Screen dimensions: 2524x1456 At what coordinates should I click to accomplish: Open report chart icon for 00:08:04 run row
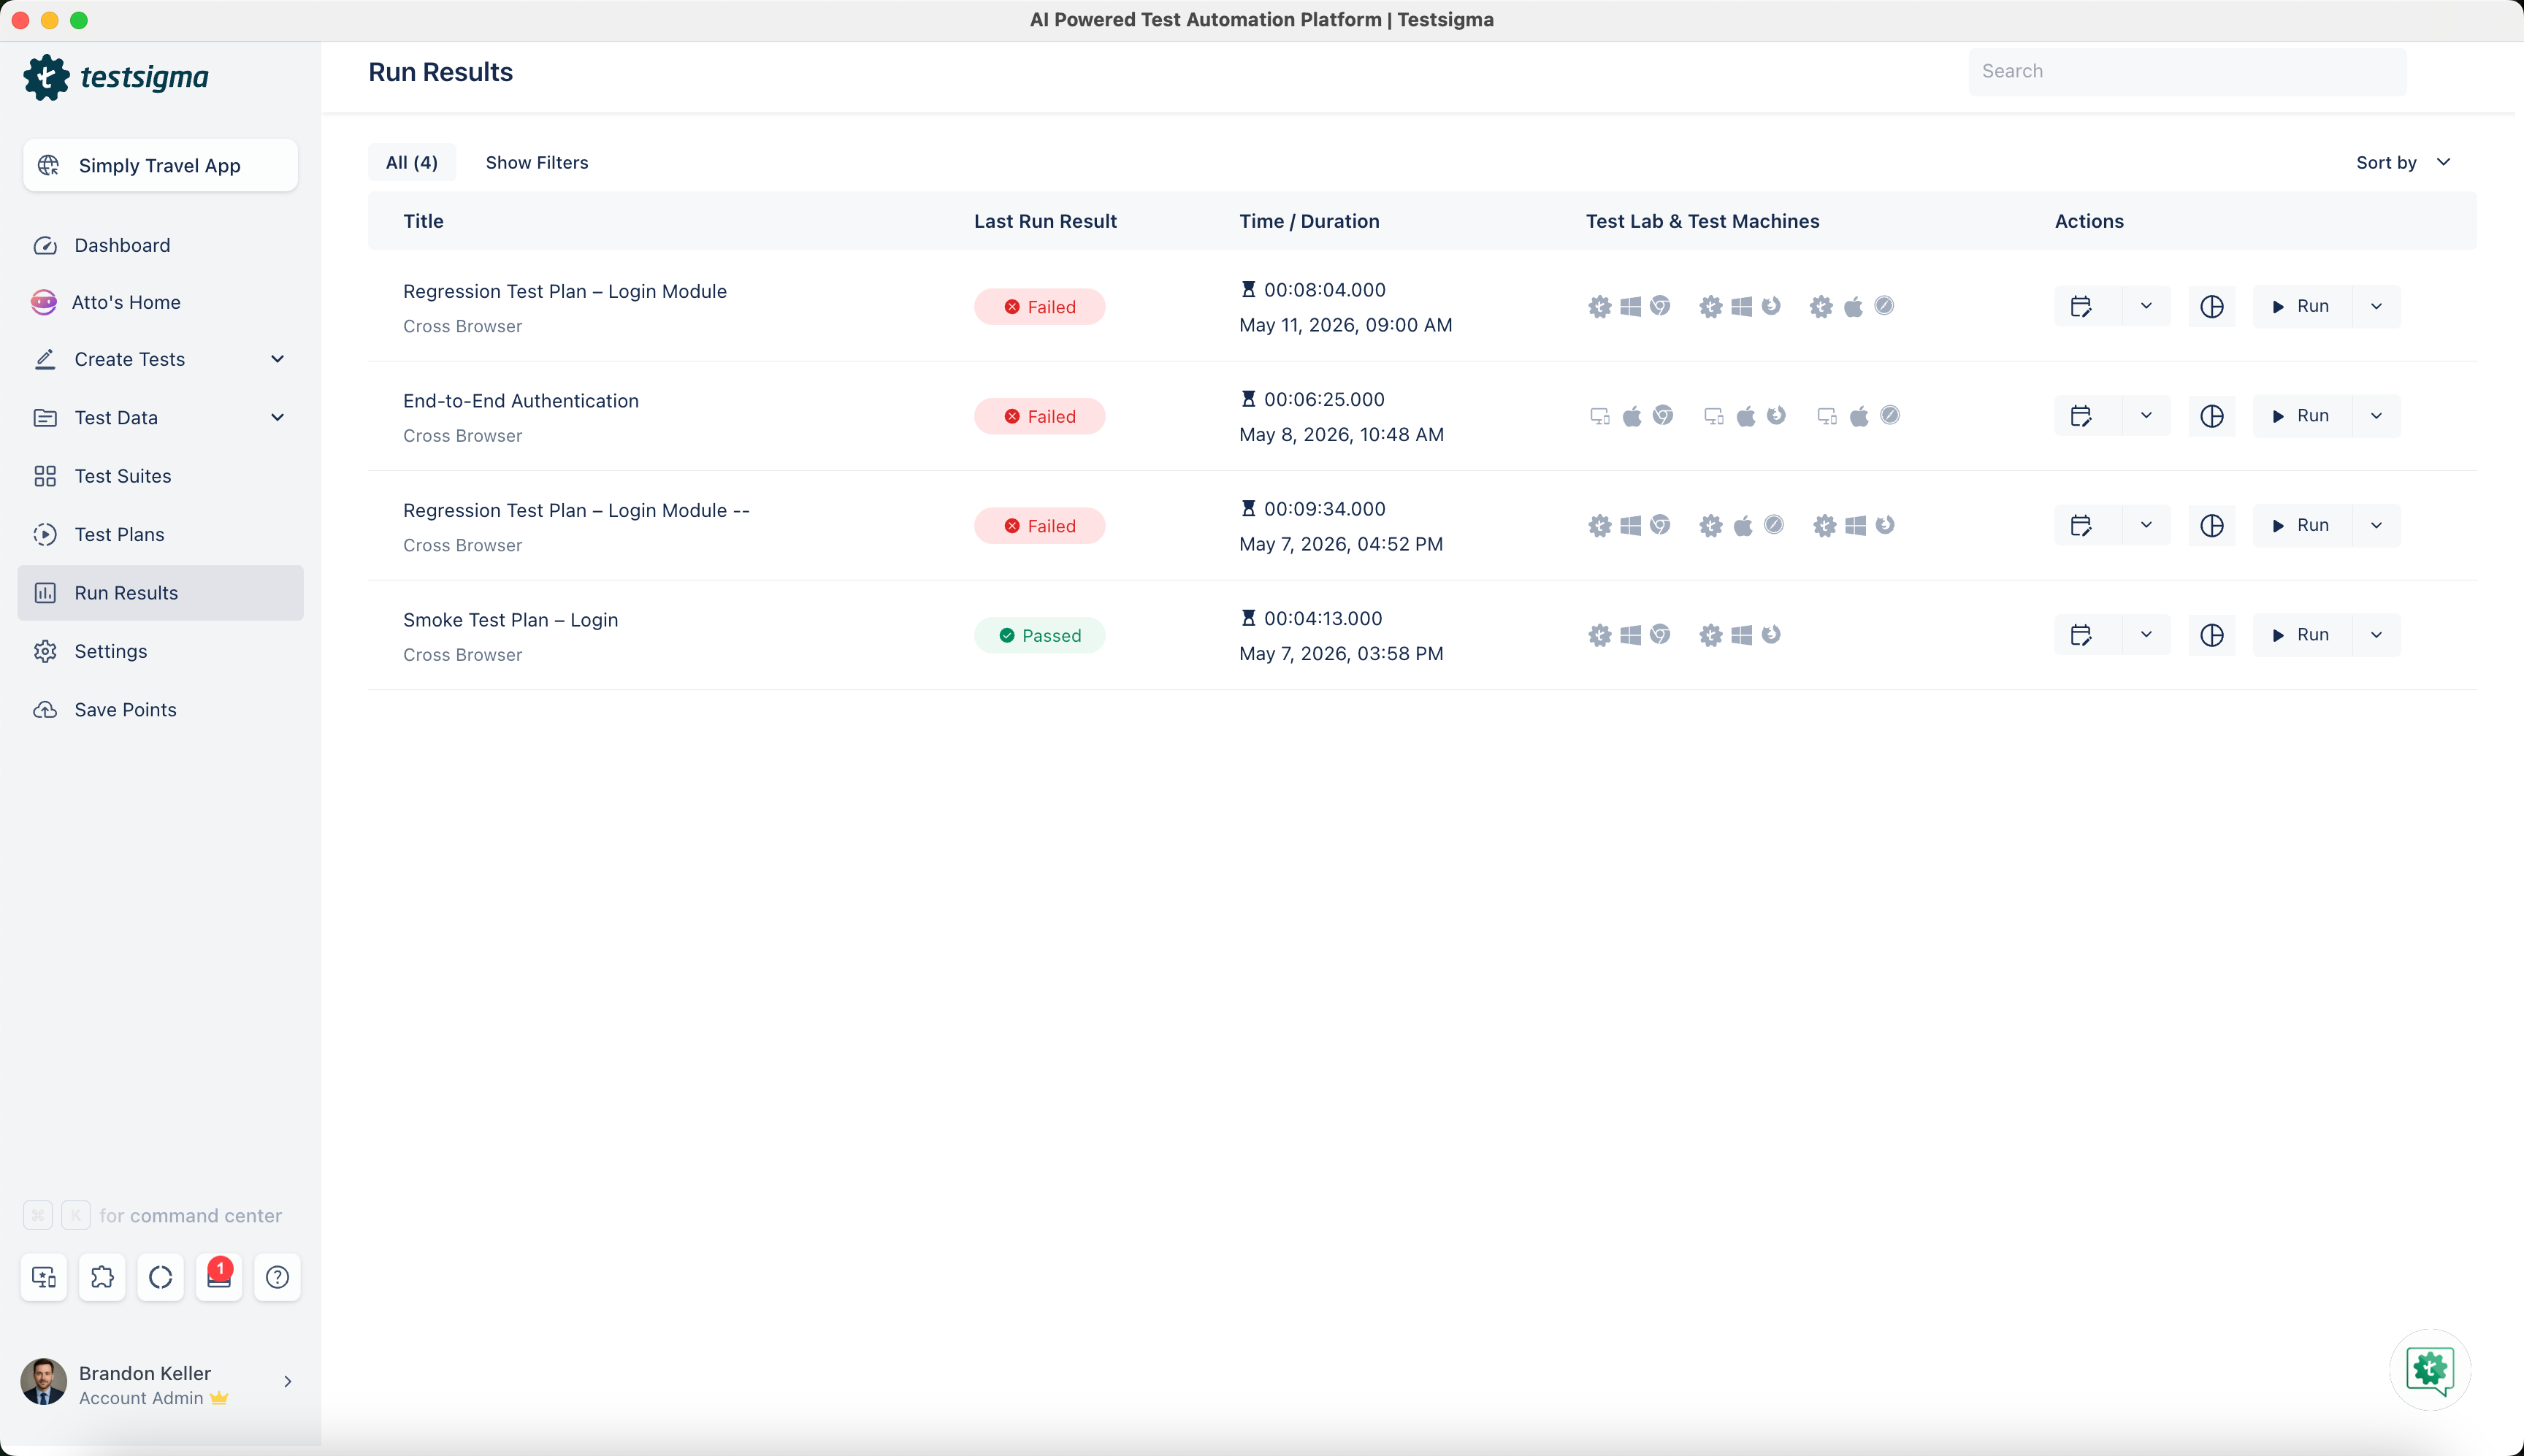coord(2212,306)
